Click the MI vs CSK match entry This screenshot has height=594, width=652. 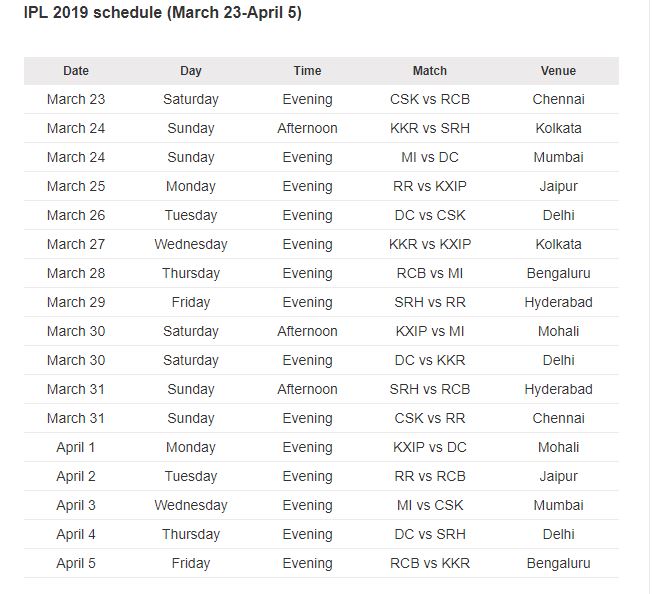(430, 505)
